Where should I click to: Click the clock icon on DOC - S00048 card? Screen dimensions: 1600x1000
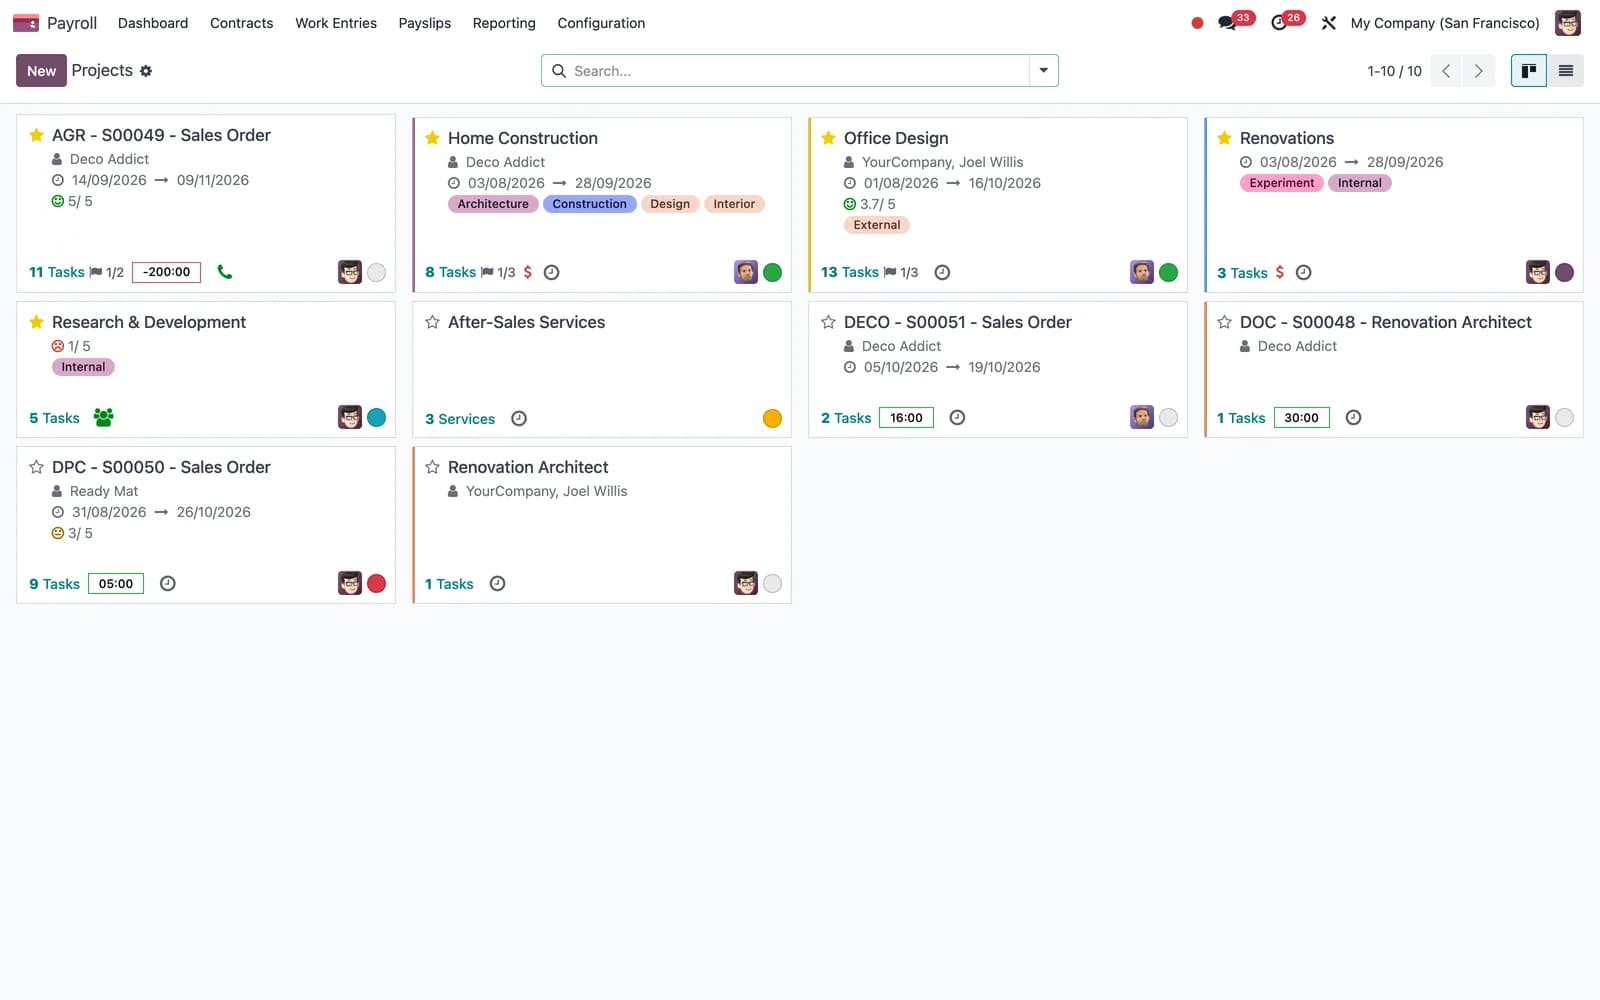point(1353,417)
